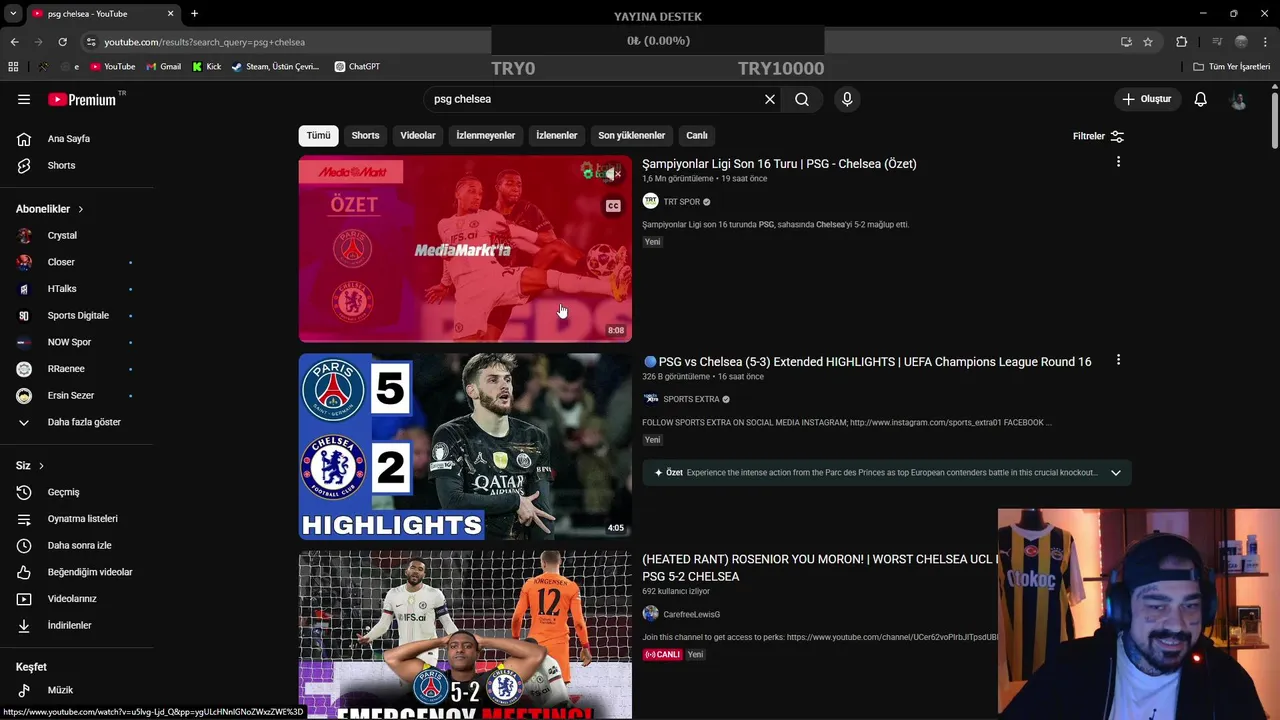
Task: Toggle mute on video preview
Action: coord(611,174)
